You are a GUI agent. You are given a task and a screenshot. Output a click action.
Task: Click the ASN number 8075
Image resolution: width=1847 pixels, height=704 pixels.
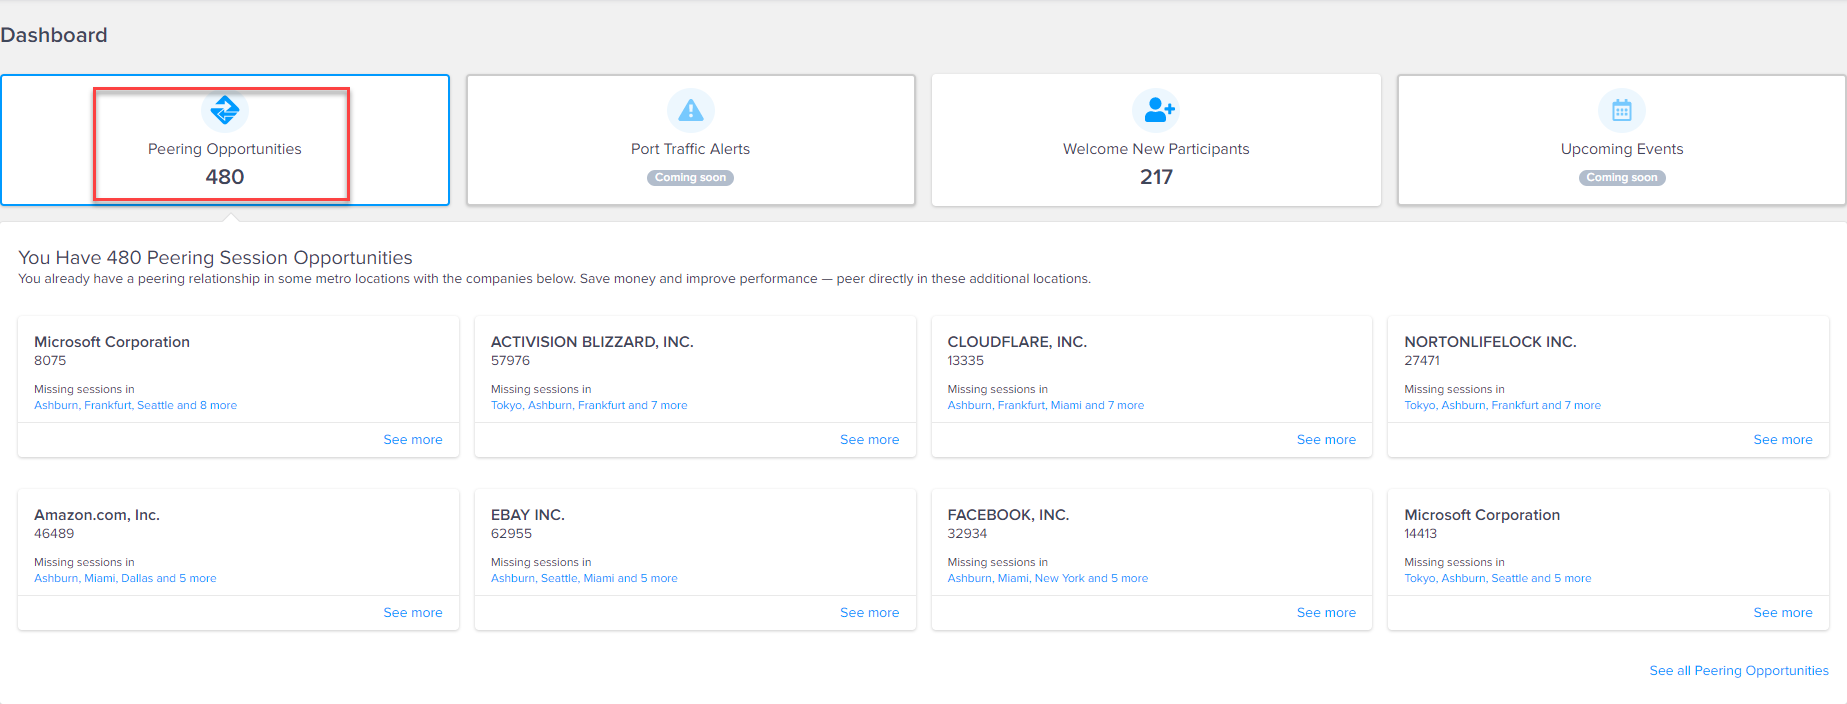pos(50,361)
